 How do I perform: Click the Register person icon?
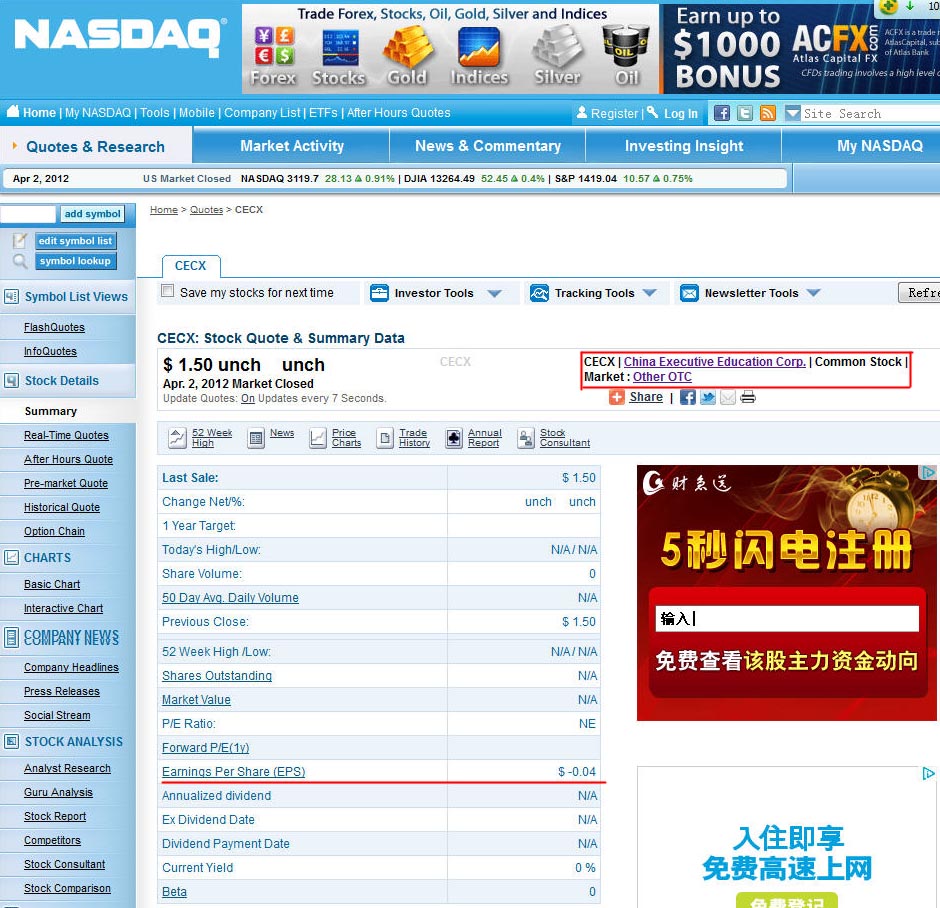coord(582,112)
